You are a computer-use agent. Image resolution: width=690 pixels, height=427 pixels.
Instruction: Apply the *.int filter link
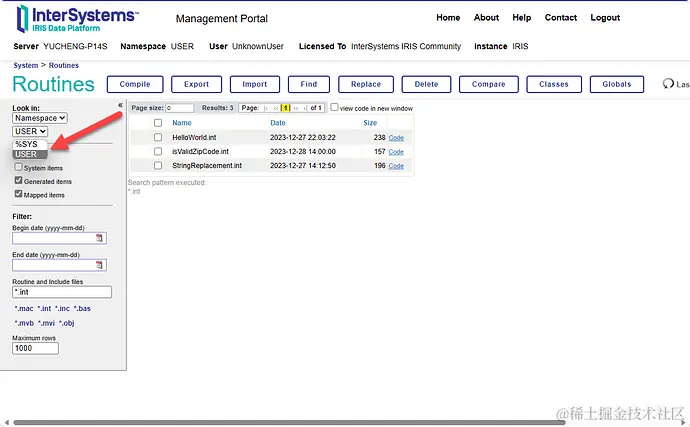[x=44, y=309]
